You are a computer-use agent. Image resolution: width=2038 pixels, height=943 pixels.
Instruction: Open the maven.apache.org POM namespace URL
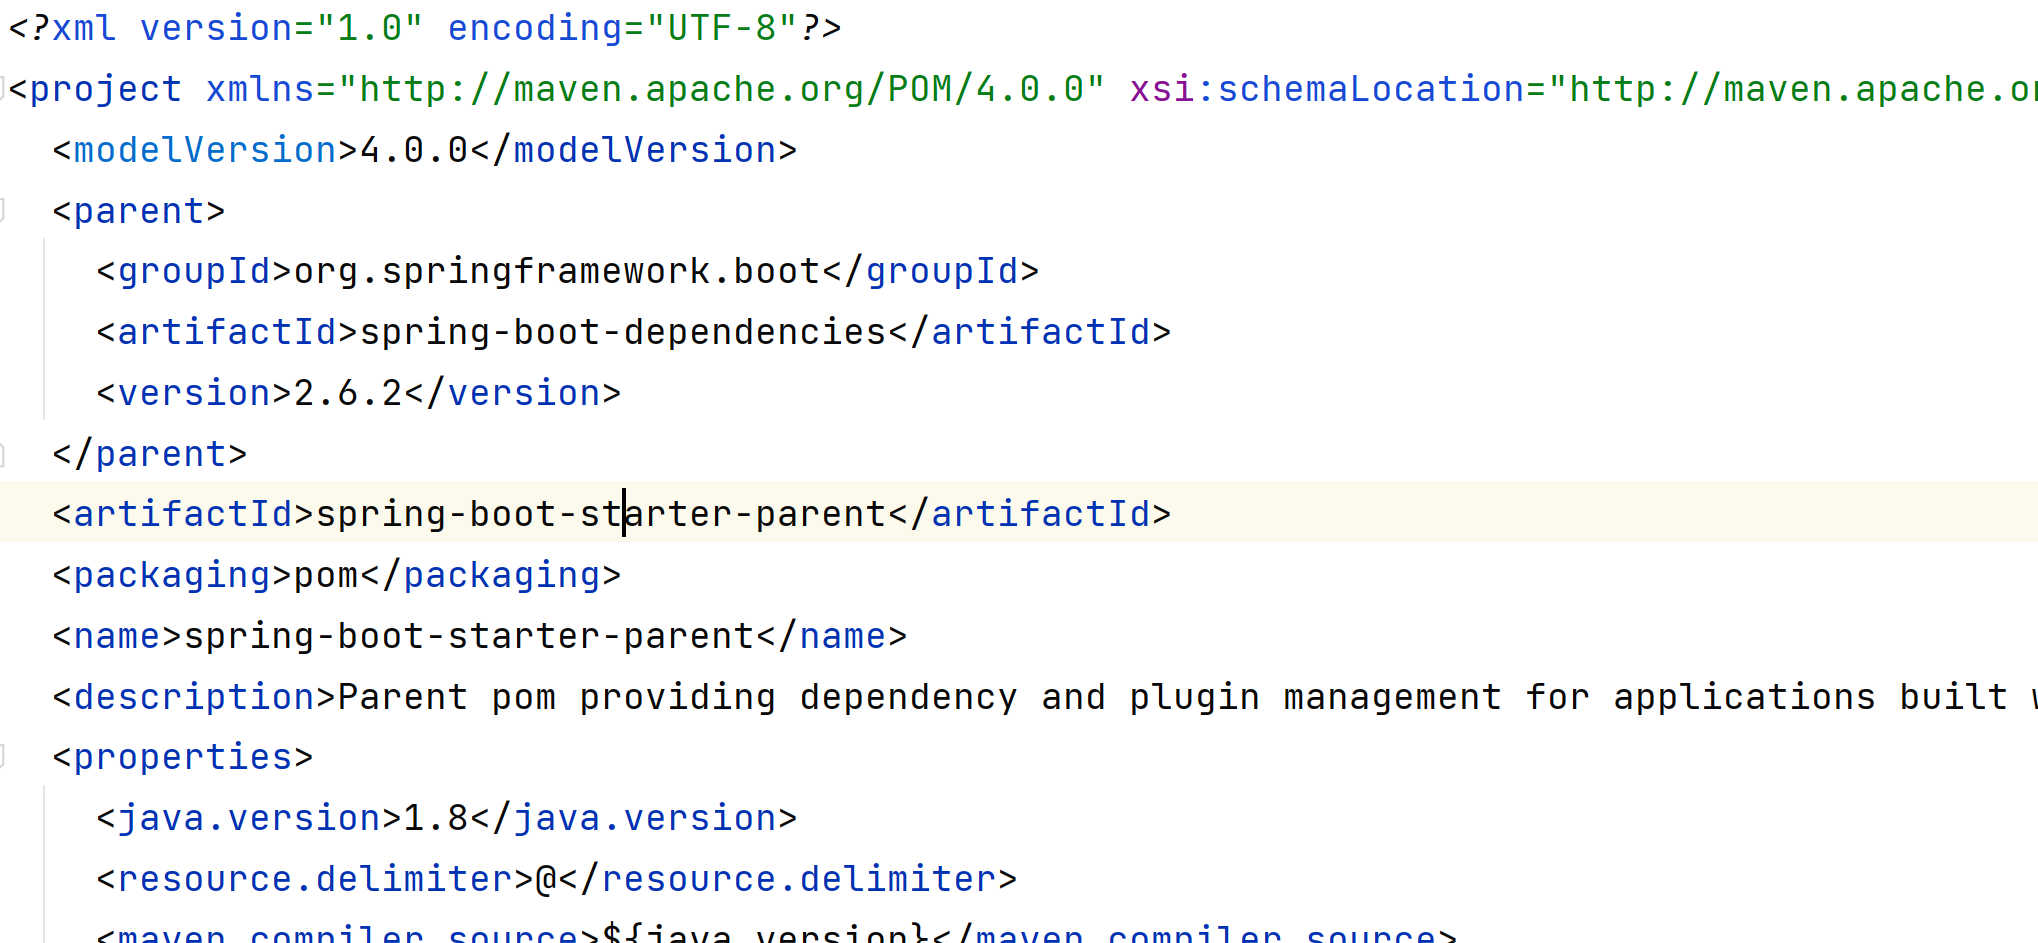point(720,88)
